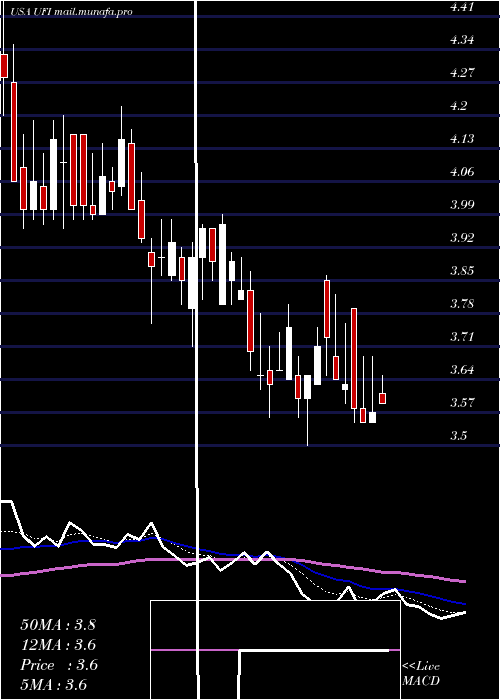This screenshot has width=500, height=700.
Task: Click the last red candlestick on the chart
Action: (x=383, y=398)
